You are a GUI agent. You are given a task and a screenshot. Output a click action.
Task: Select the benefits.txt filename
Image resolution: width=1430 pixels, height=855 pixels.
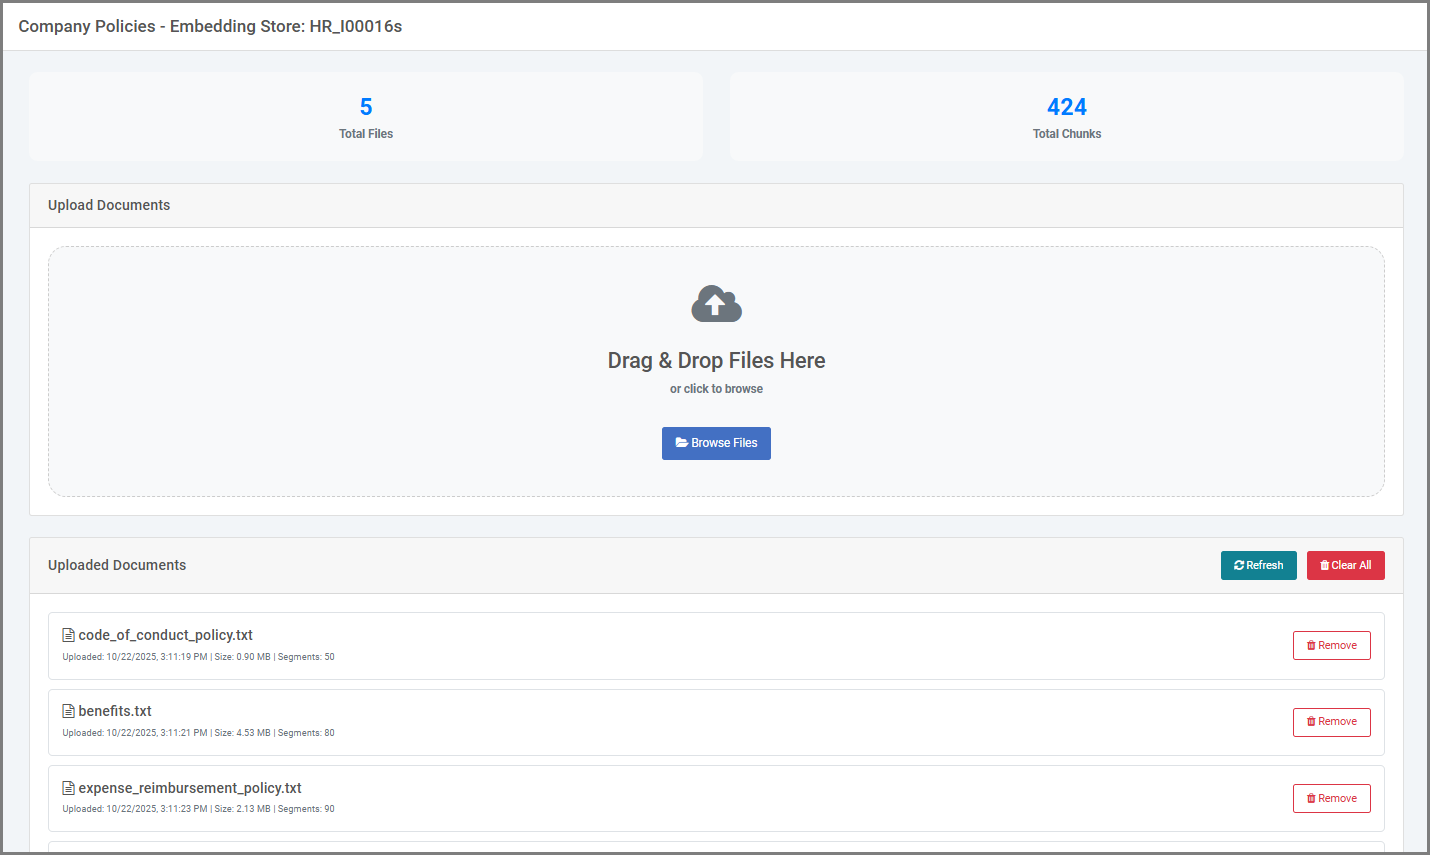click(x=115, y=711)
